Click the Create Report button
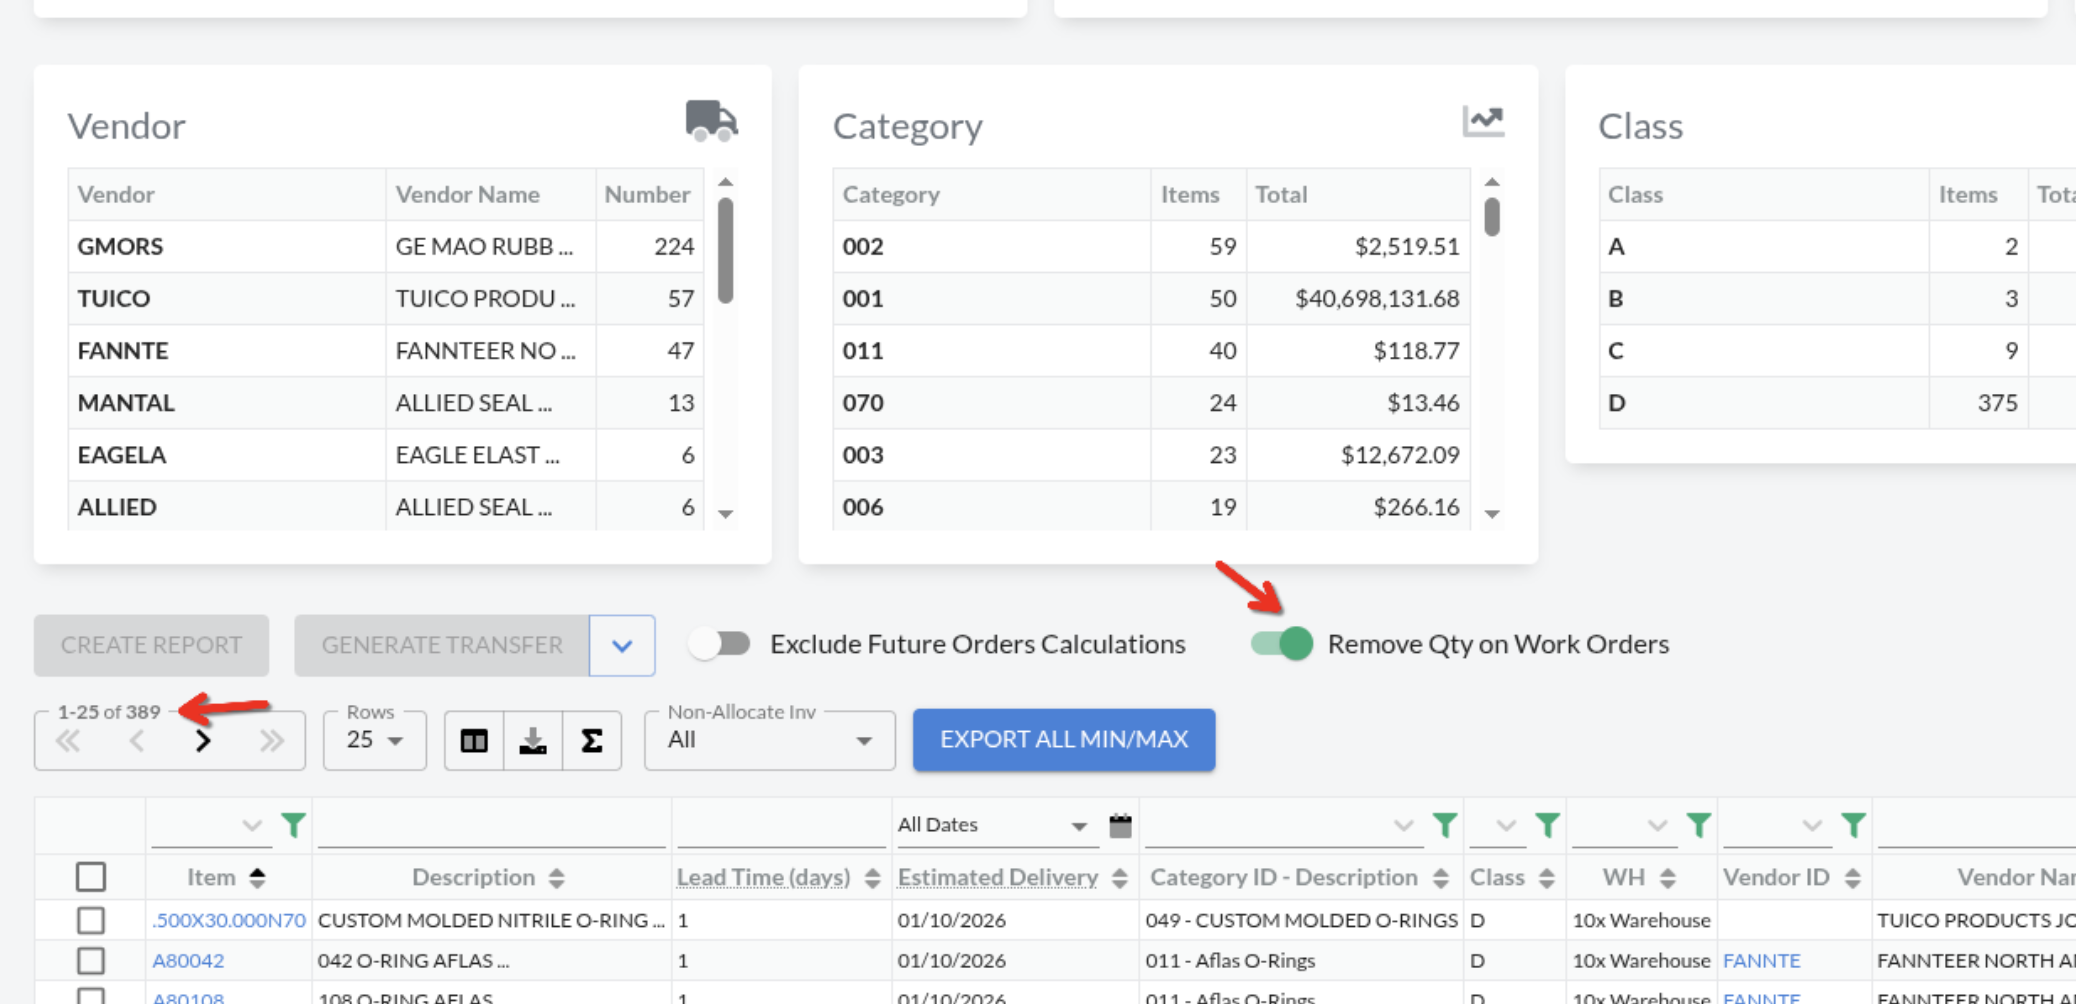 click(x=151, y=646)
